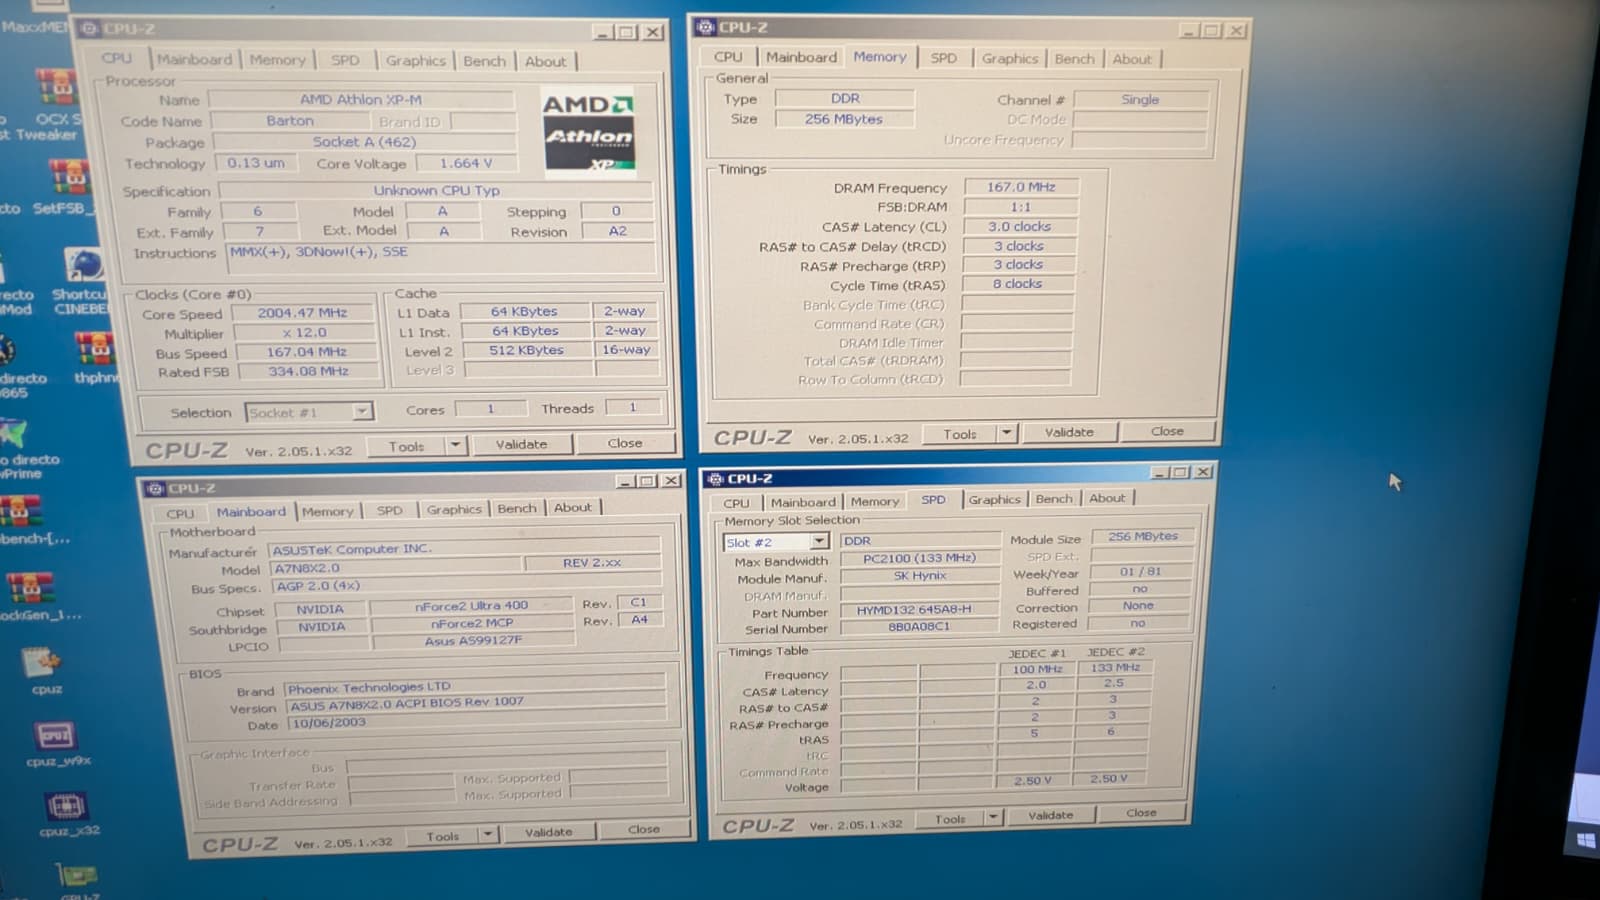The image size is (1600, 900).
Task: Switch to Graphics tab in the motherboard window
Action: click(454, 509)
